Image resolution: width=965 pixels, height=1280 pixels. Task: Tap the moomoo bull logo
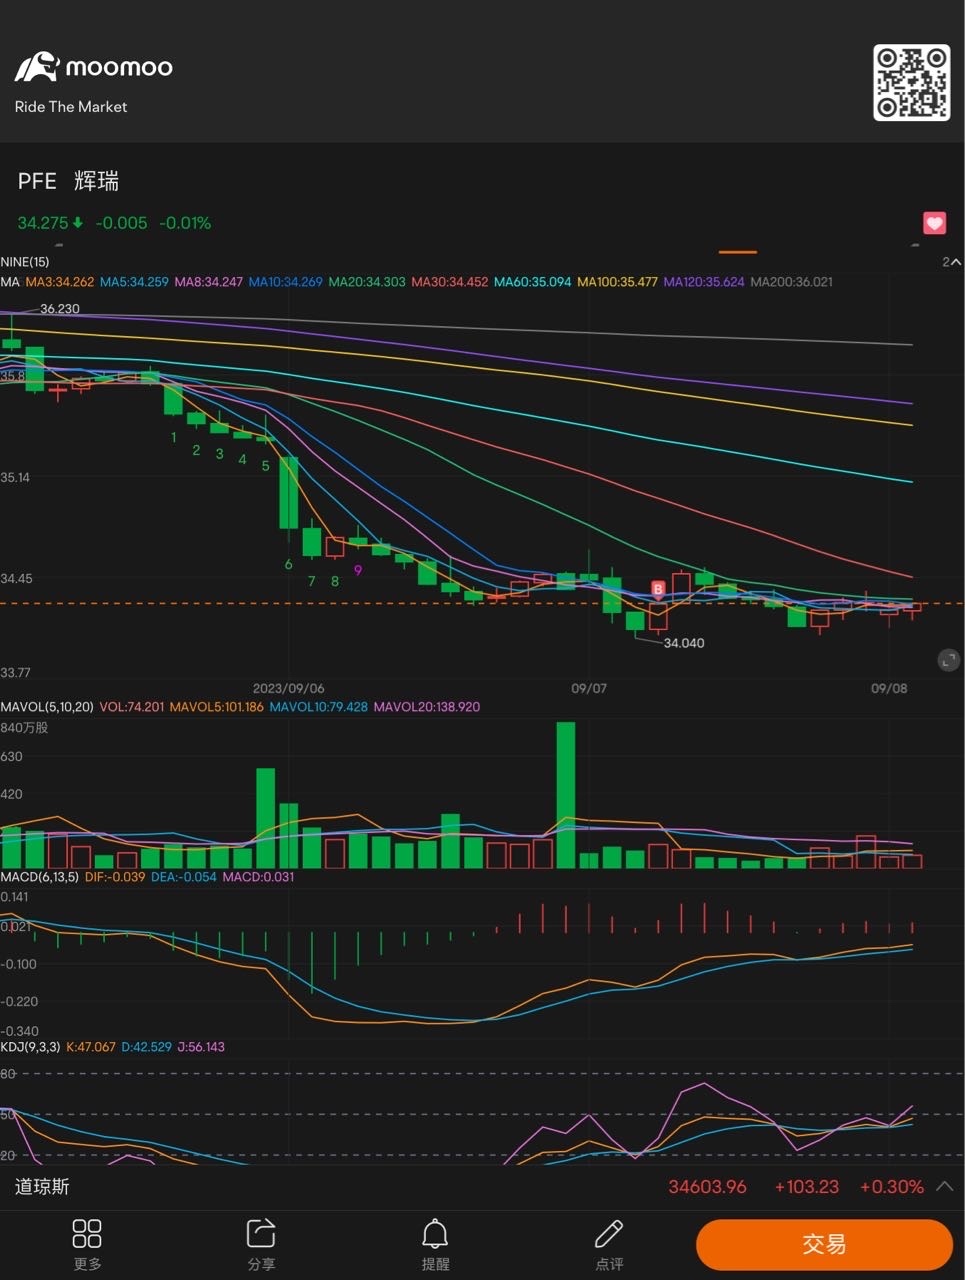click(x=36, y=67)
